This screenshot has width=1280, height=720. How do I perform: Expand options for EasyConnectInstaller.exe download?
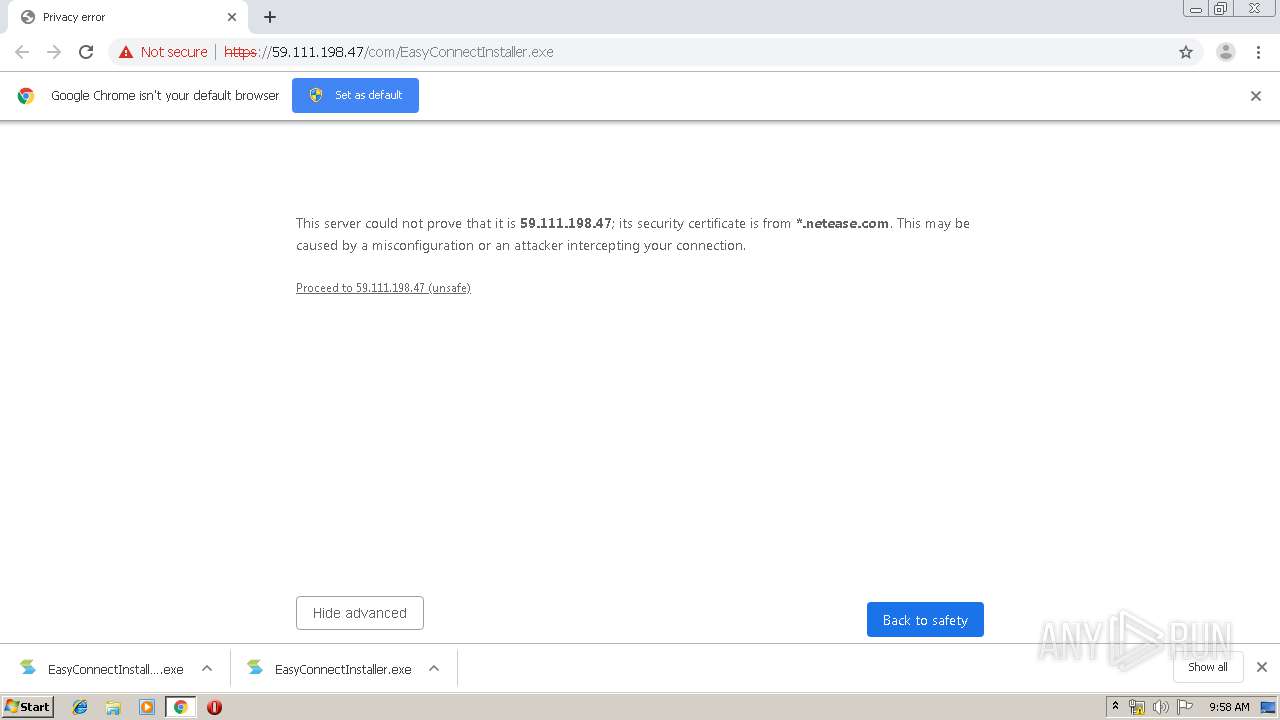[x=434, y=668]
